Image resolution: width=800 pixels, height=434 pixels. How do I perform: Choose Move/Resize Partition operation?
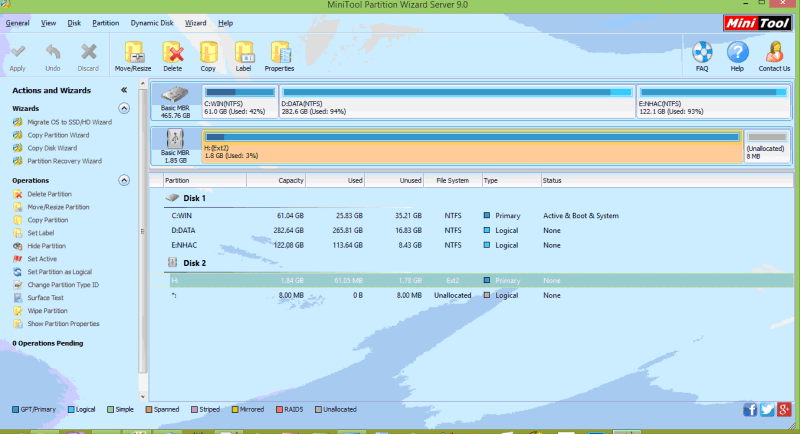click(58, 207)
